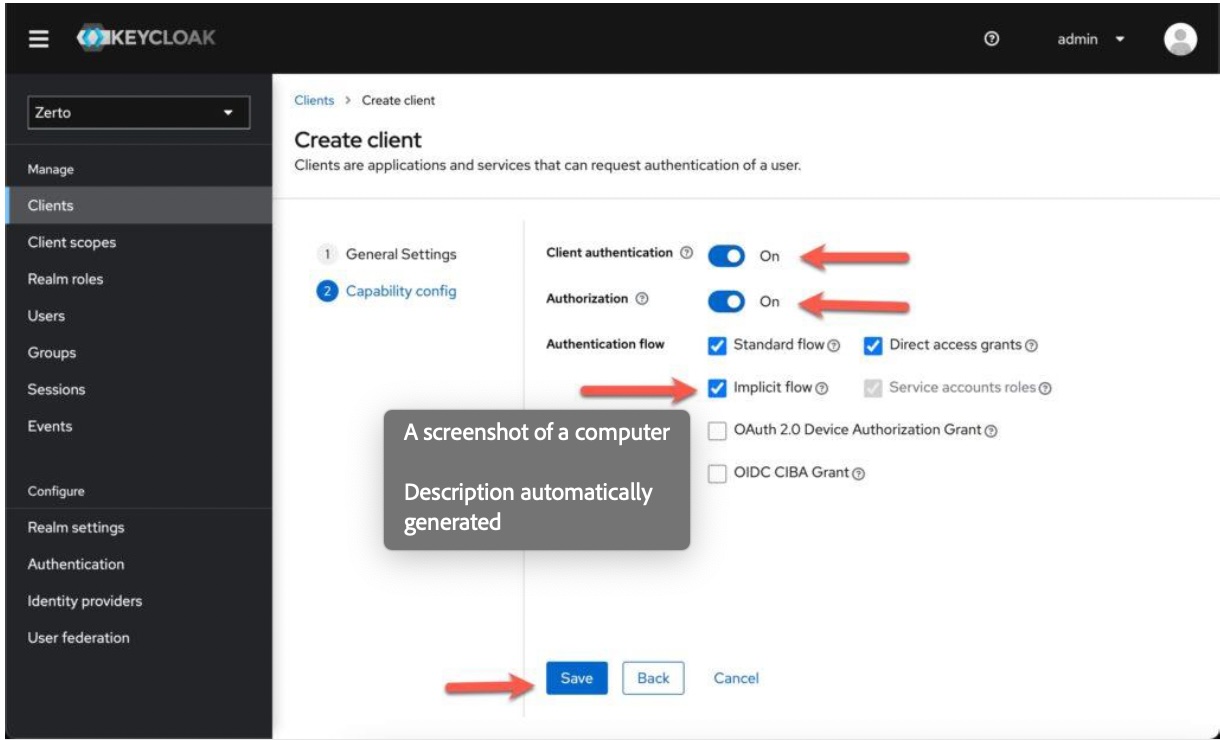The height and width of the screenshot is (740, 1220).
Task: Go Back to previous step
Action: [x=653, y=678]
